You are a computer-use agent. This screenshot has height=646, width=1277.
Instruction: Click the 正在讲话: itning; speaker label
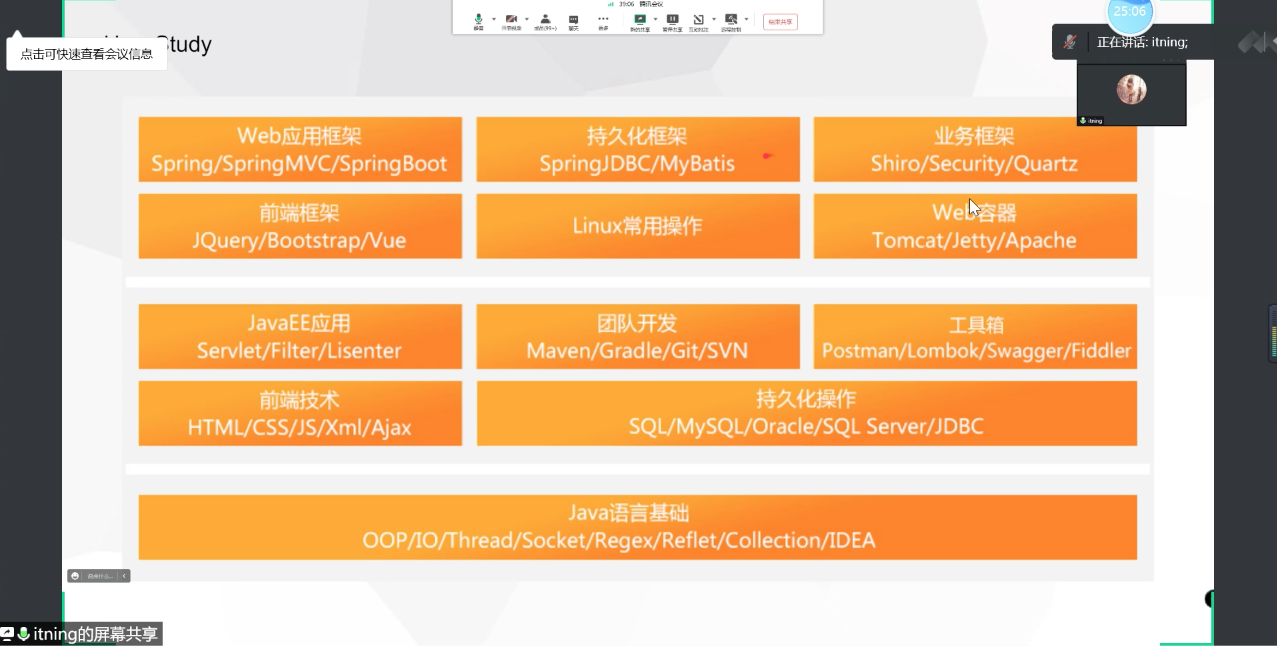[1142, 42]
